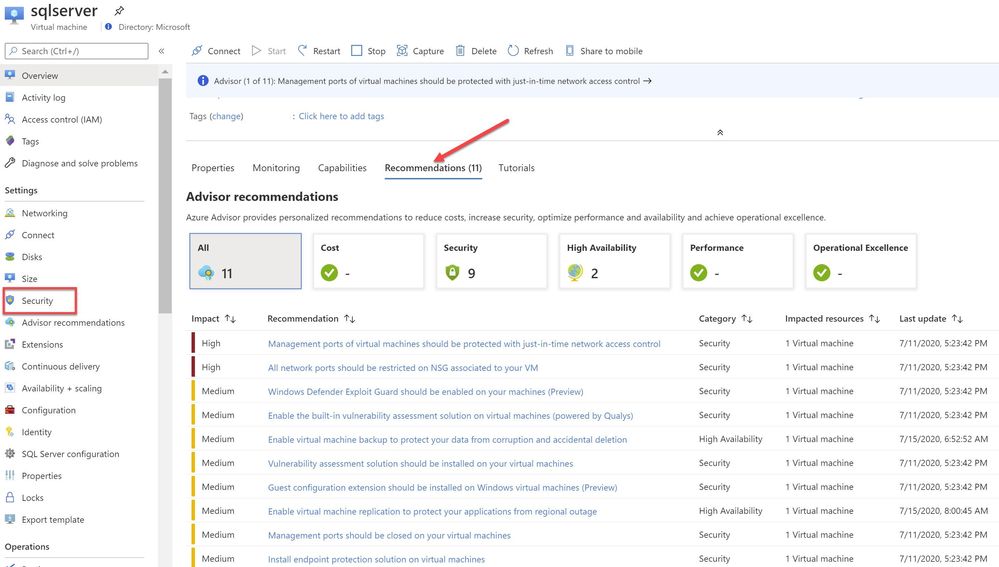
Task: Open Windows Defender Exploit Guard recommendation
Action: pos(426,392)
